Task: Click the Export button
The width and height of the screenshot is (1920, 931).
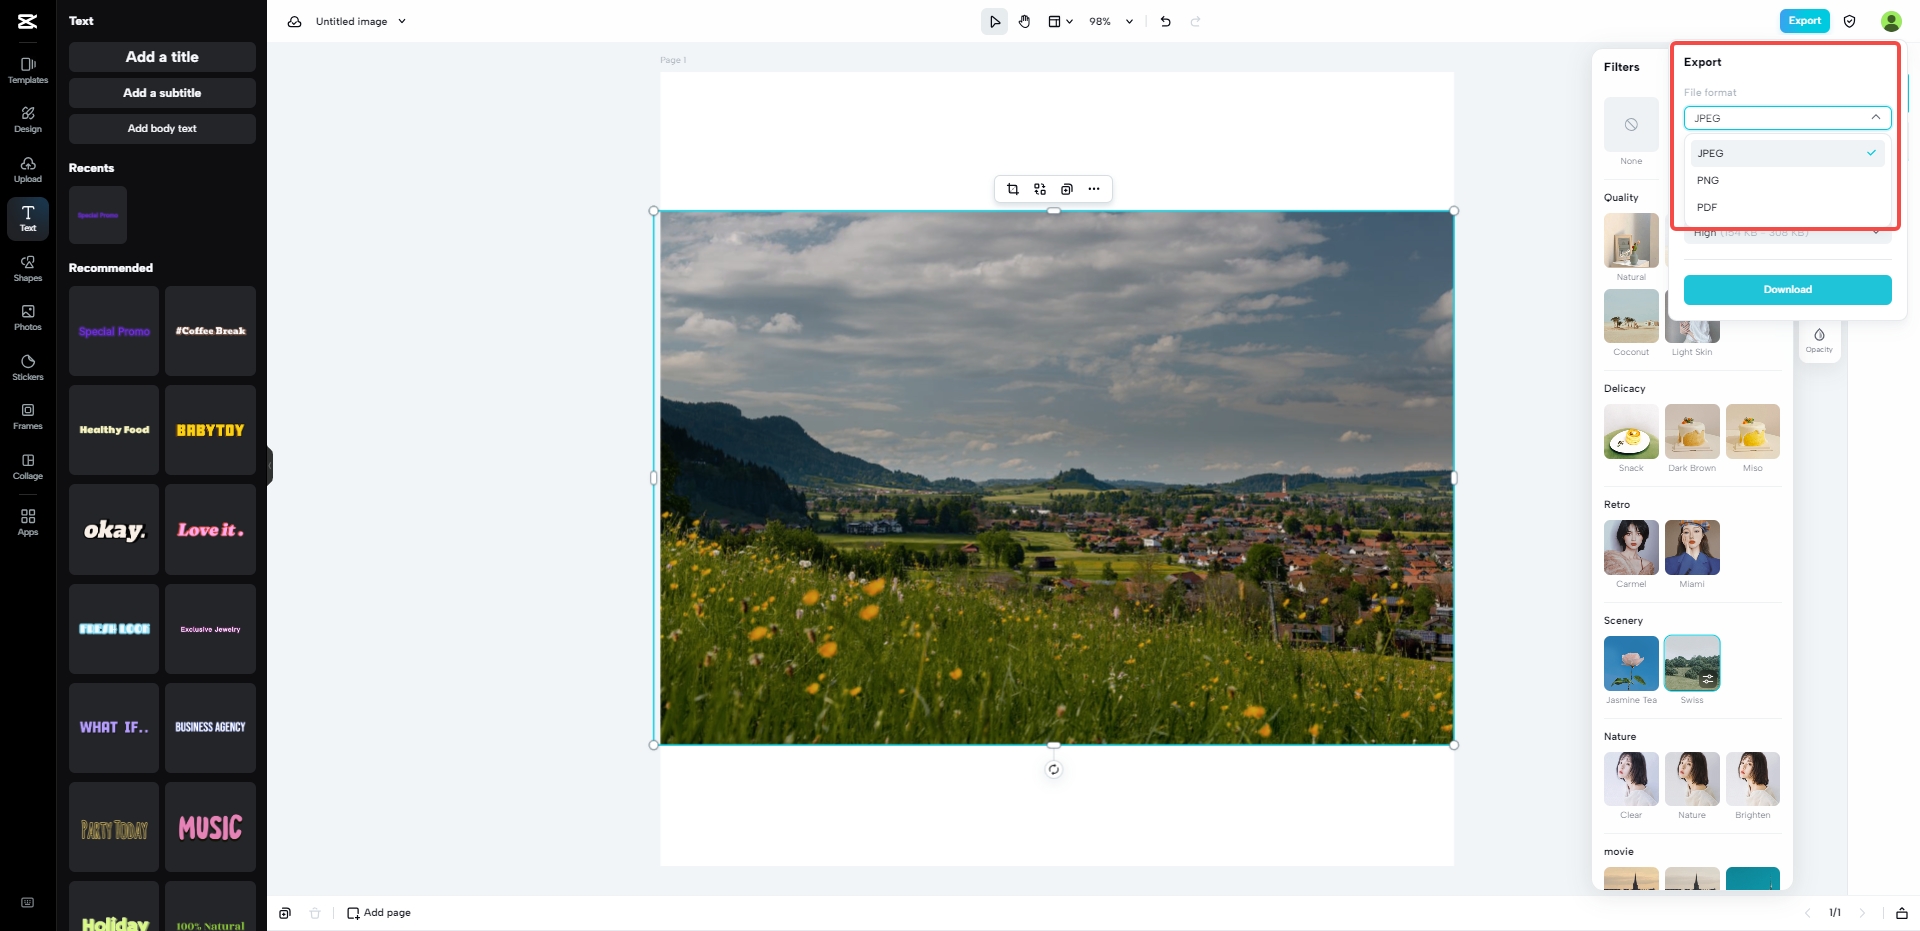Action: (x=1804, y=21)
